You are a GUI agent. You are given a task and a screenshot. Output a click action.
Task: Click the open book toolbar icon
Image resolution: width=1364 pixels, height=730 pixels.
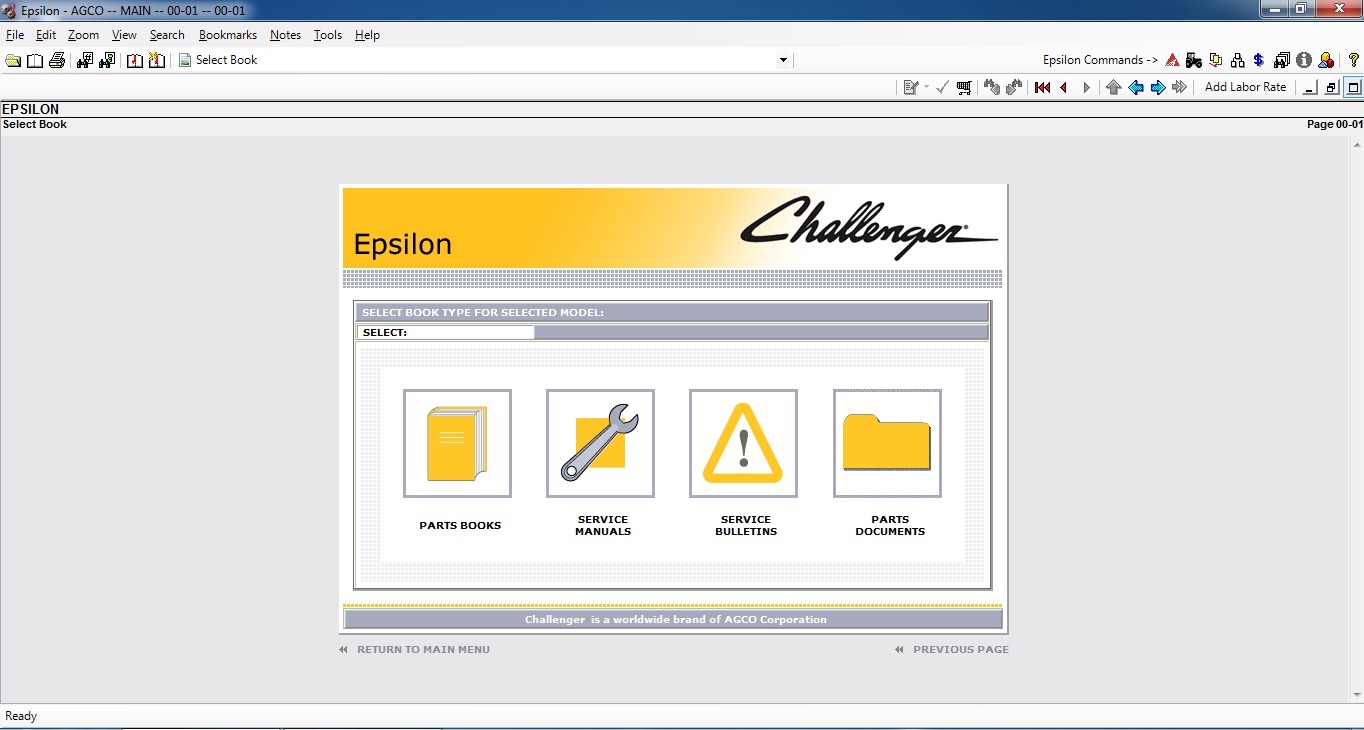[35, 60]
